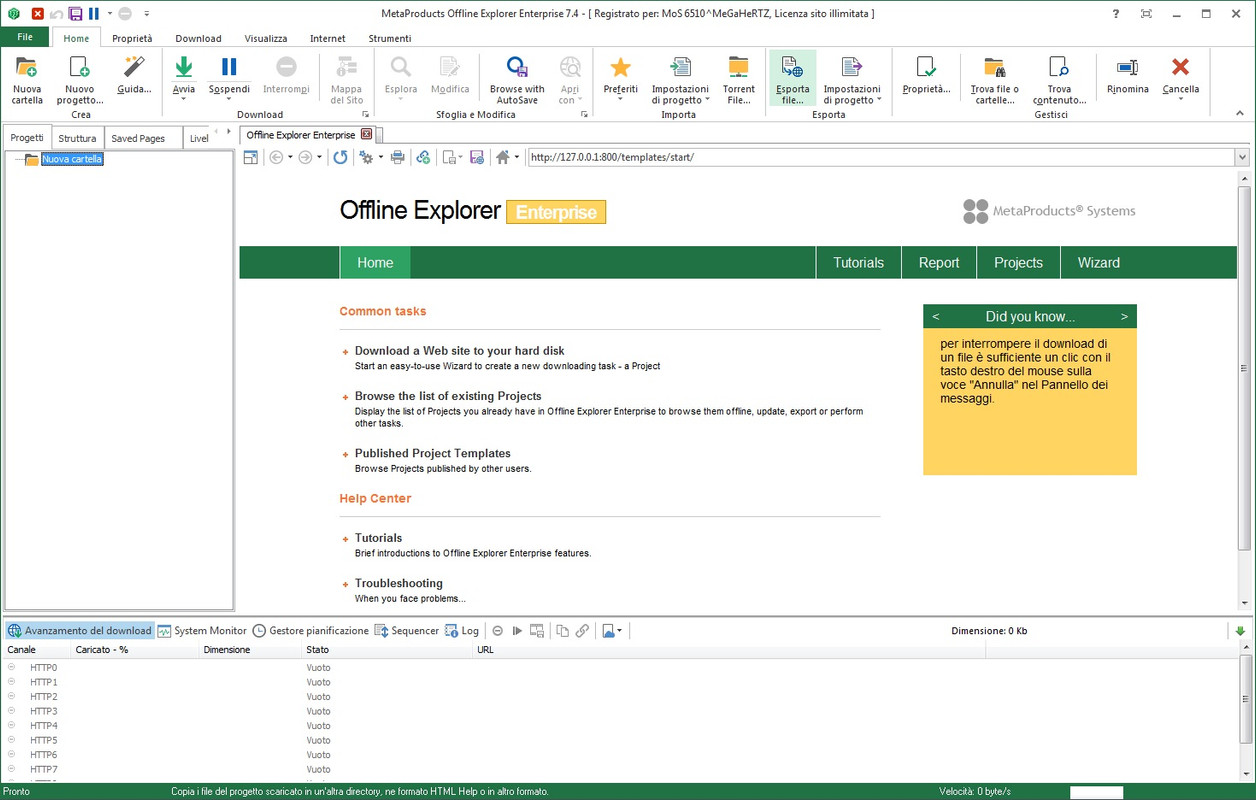Open the Published Project Templates link
The height and width of the screenshot is (800, 1256).
tap(433, 453)
